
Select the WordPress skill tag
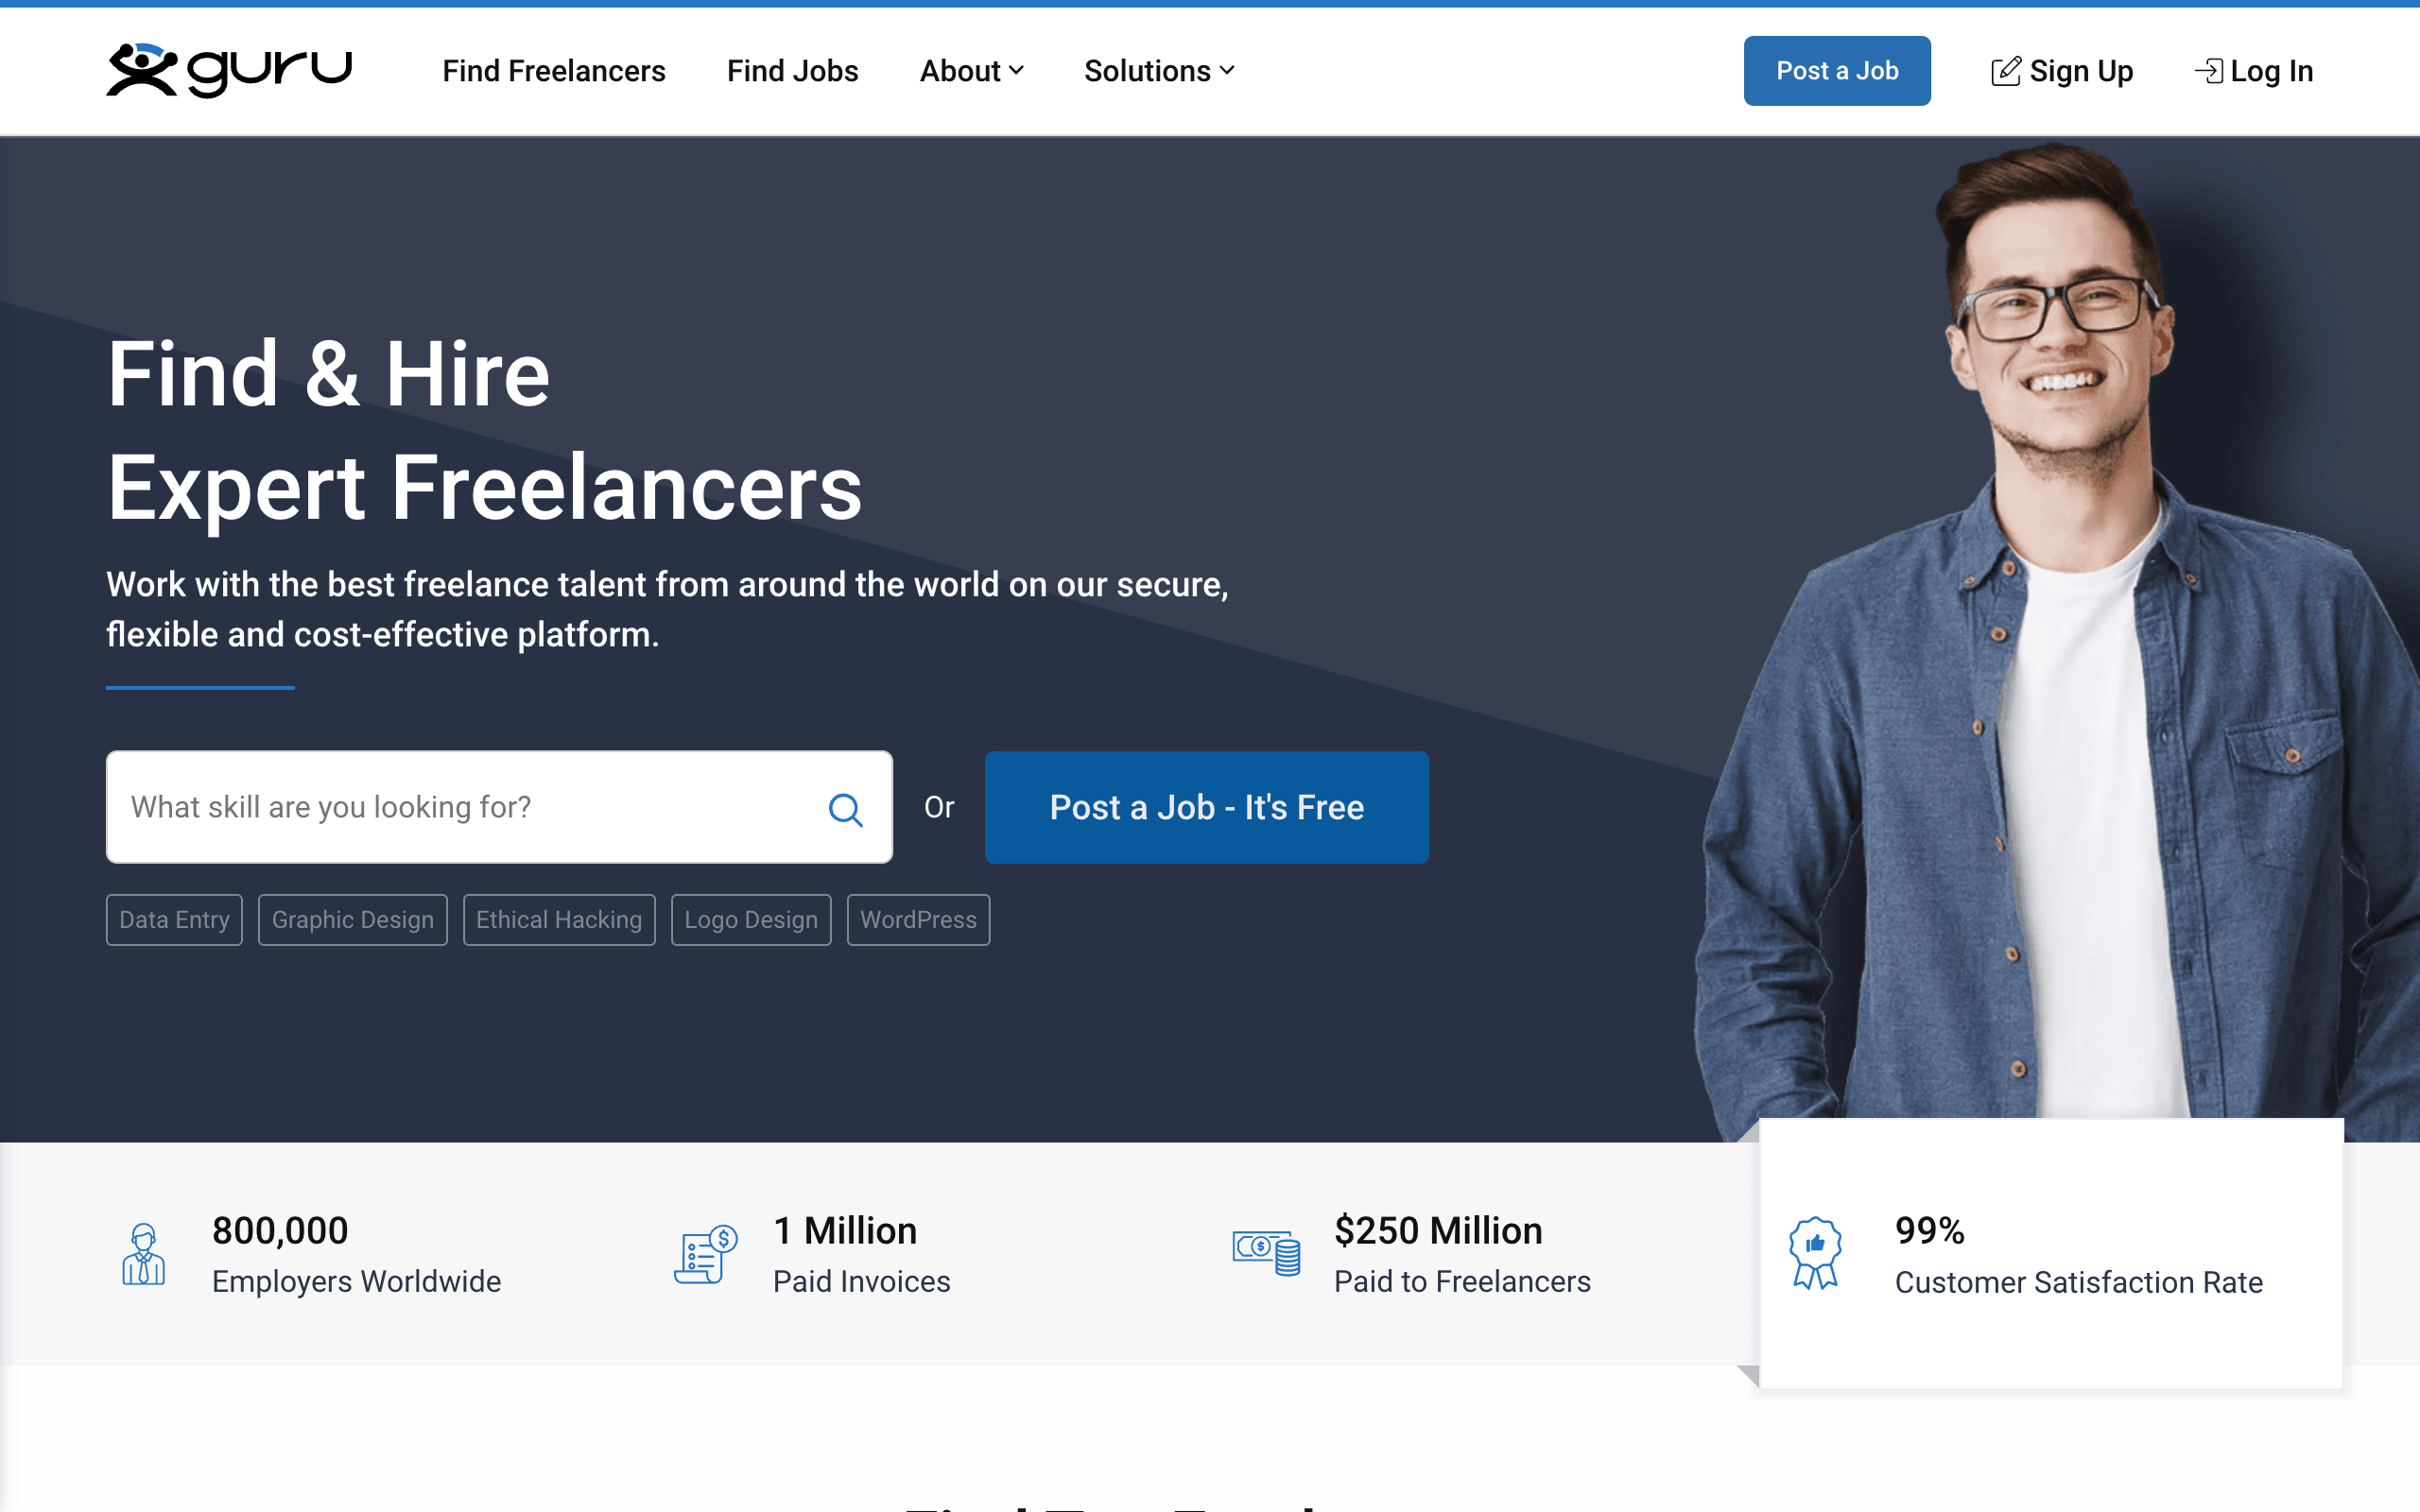click(918, 919)
